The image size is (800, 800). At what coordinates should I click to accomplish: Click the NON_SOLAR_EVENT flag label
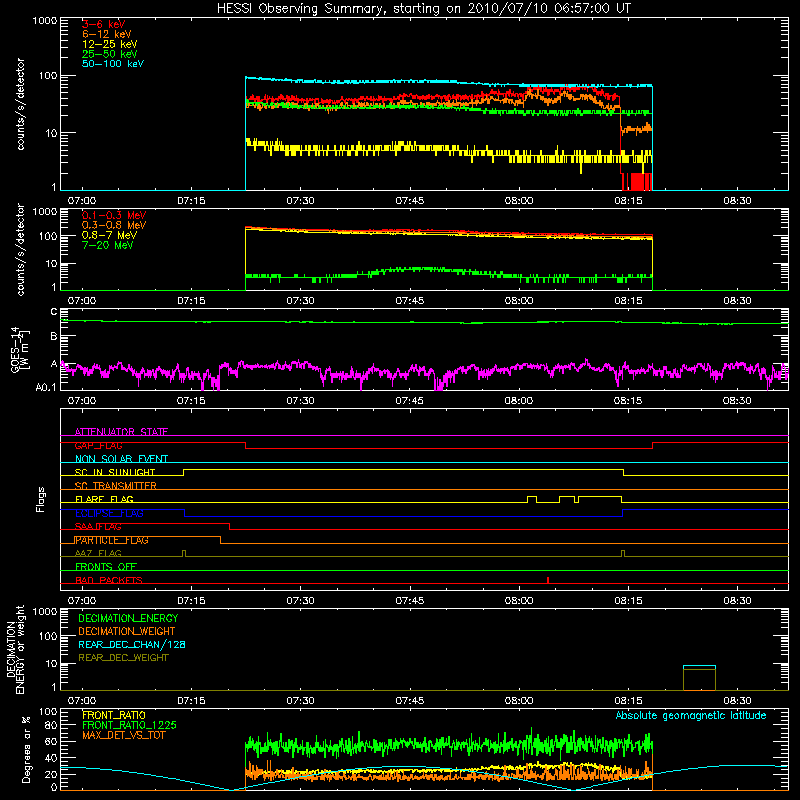(121, 459)
